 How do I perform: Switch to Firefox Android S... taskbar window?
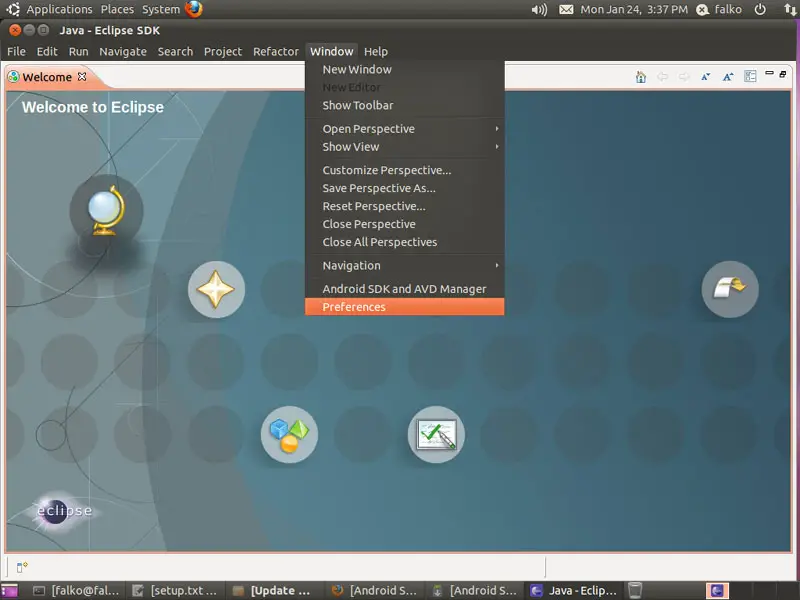[x=373, y=591]
